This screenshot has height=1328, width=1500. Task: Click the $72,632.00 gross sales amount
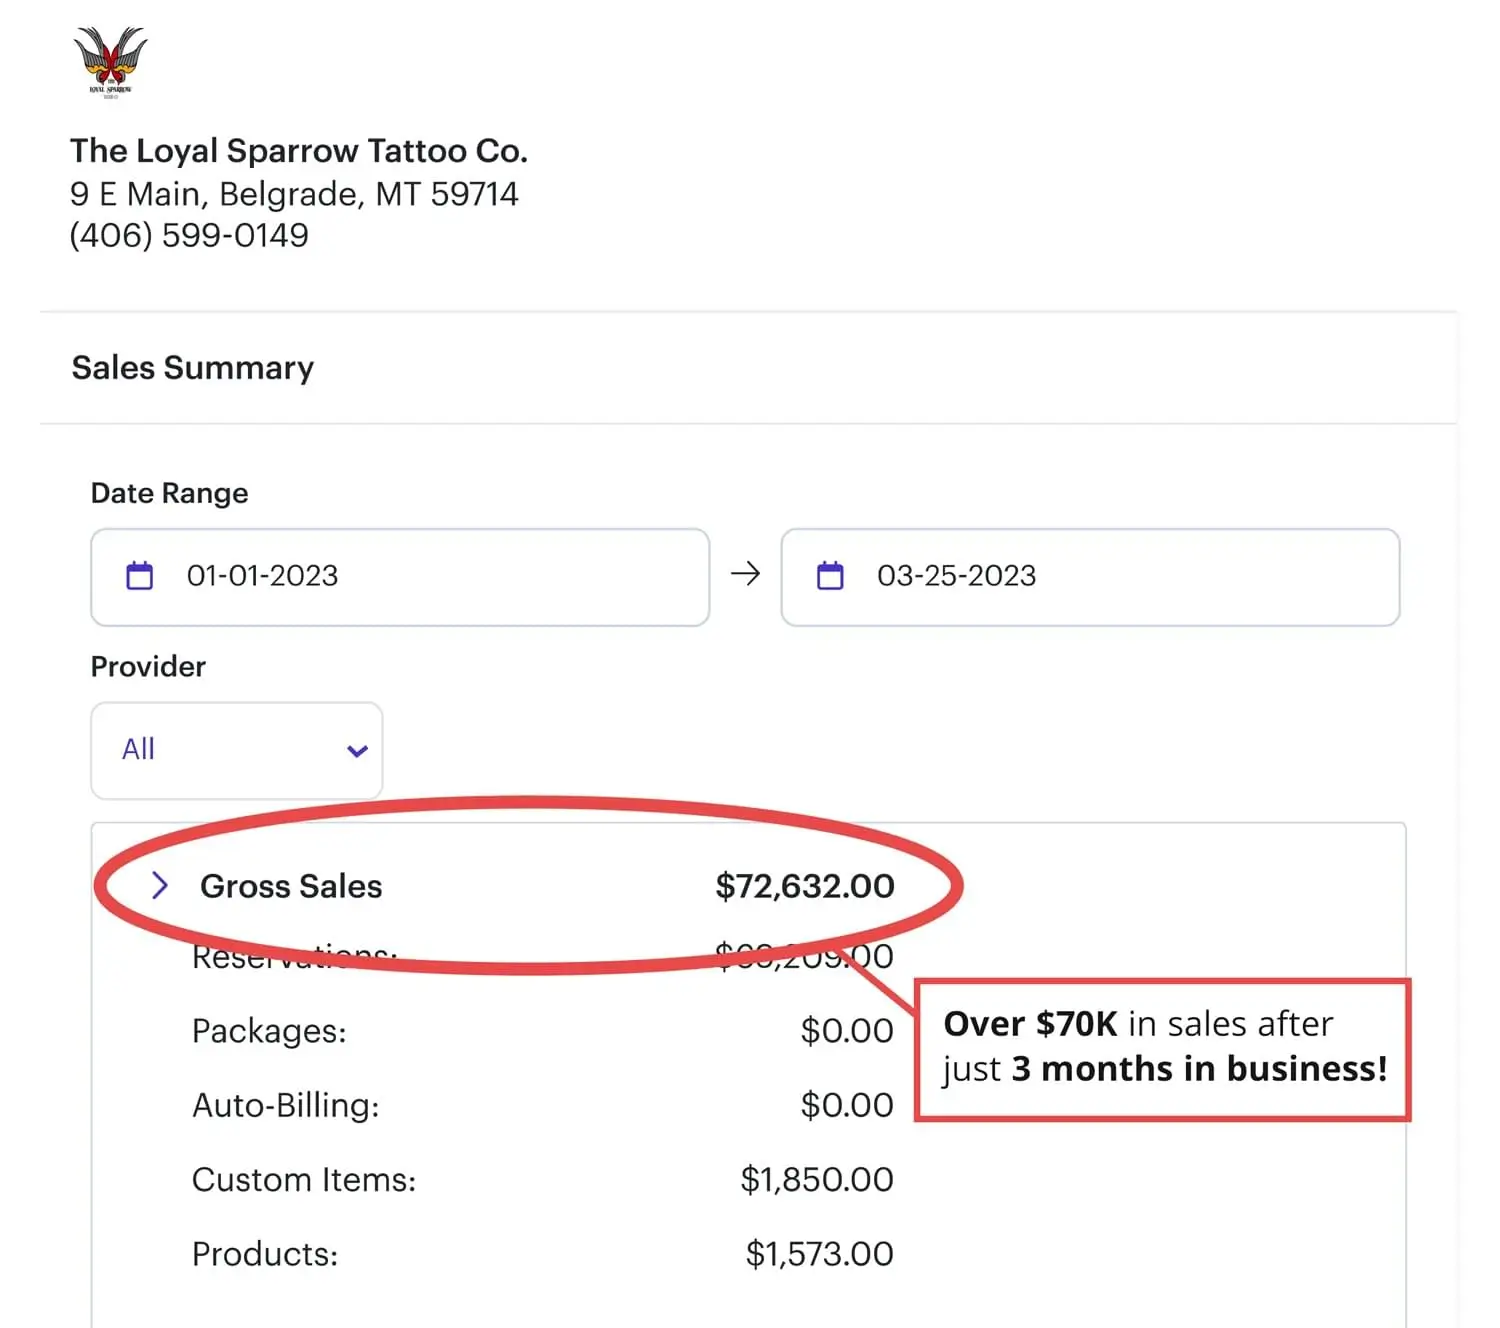(x=805, y=886)
